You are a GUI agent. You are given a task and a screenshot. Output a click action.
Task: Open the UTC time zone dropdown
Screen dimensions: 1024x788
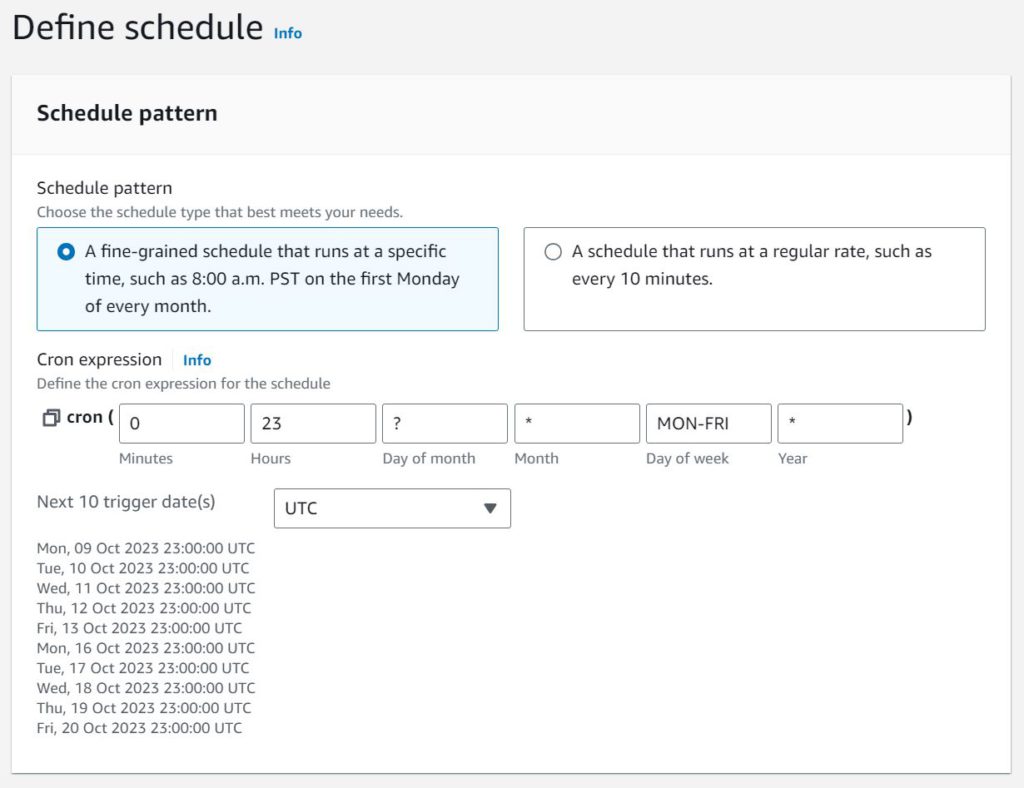[x=392, y=509]
